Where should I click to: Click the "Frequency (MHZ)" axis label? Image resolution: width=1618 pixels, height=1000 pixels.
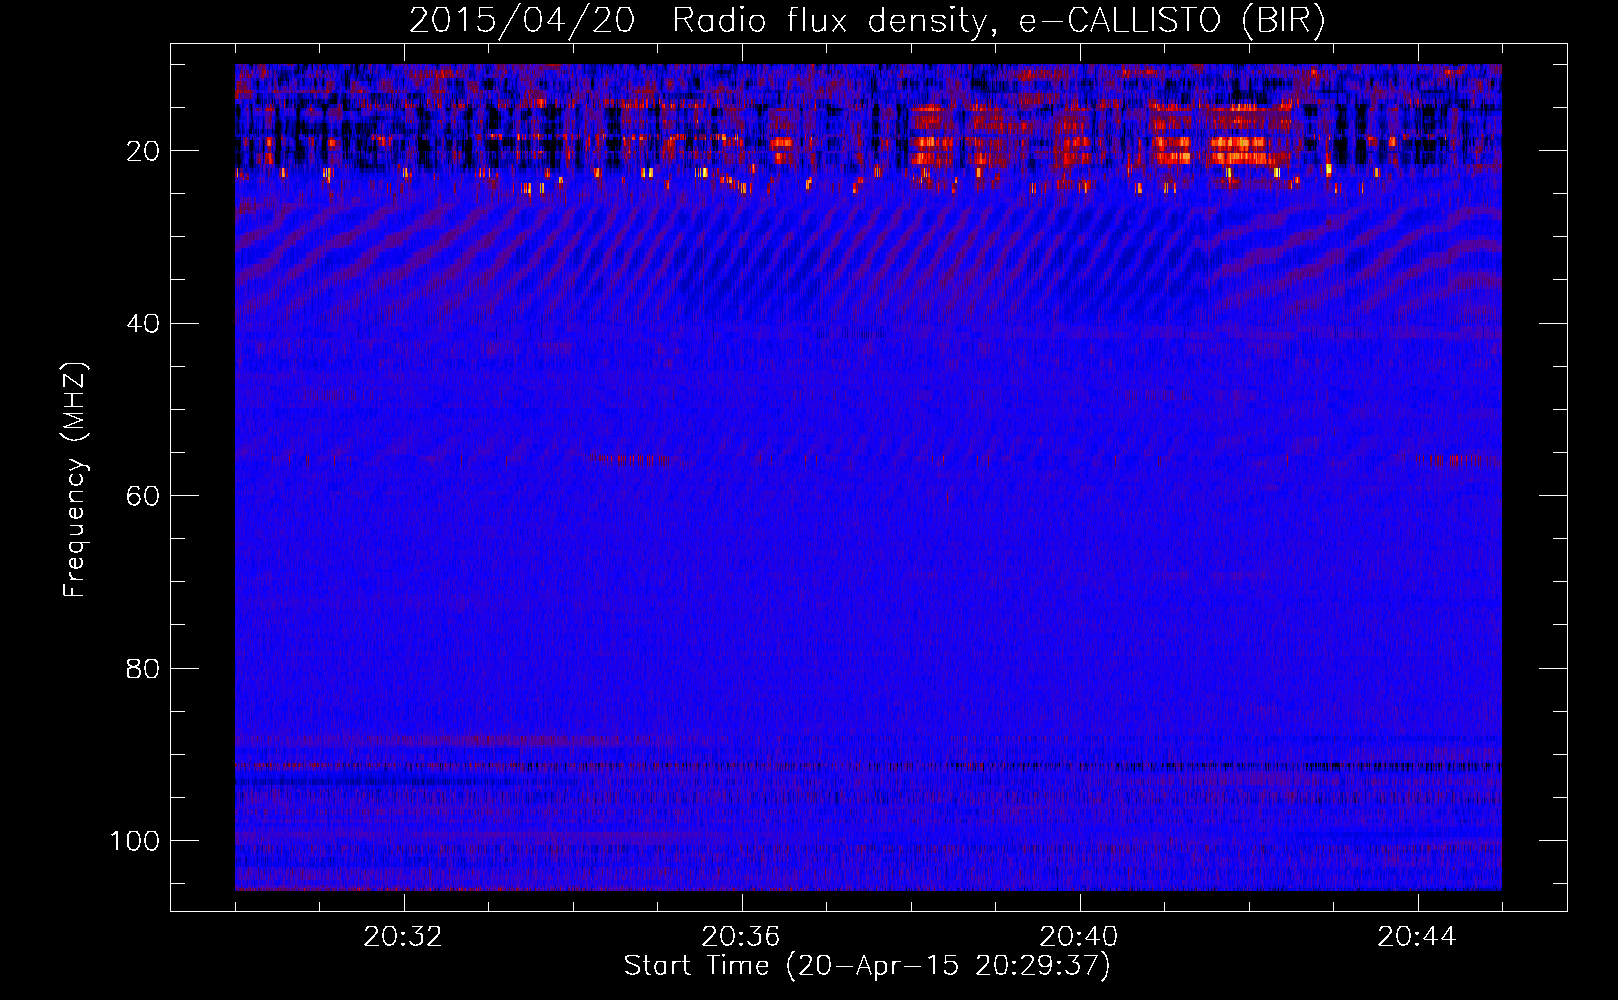pos(76,479)
